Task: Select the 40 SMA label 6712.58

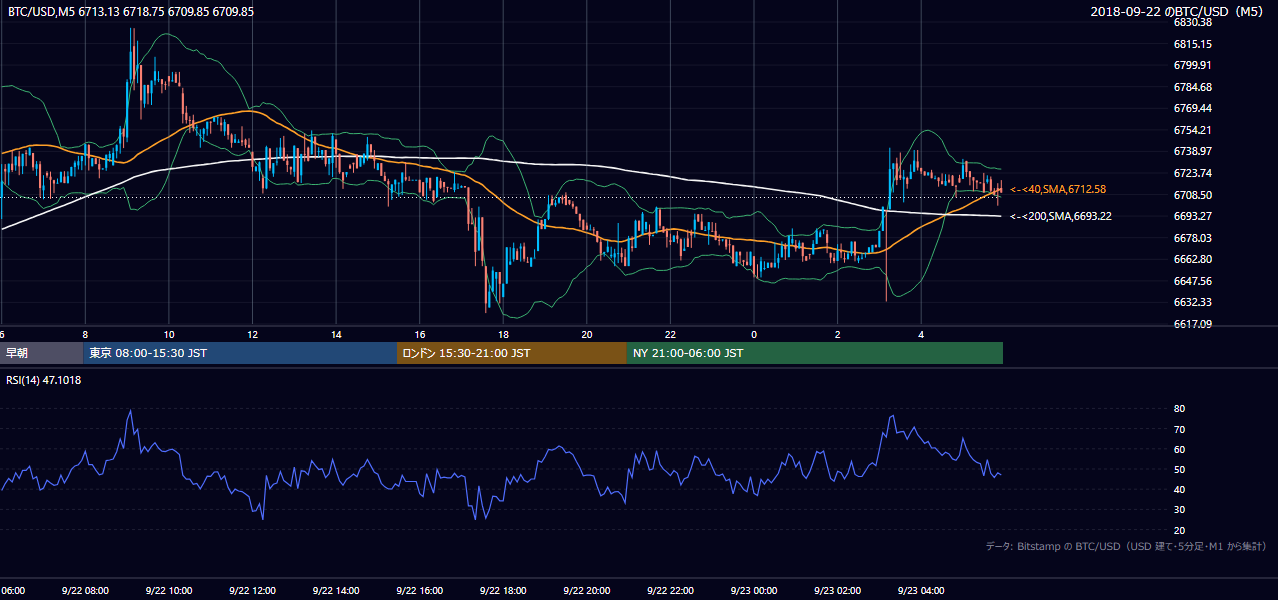Action: [1058, 189]
